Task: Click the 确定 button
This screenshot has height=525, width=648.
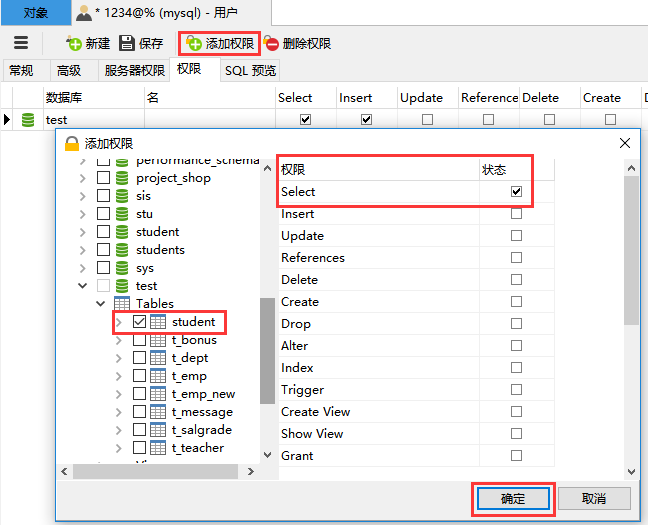Action: click(513, 499)
